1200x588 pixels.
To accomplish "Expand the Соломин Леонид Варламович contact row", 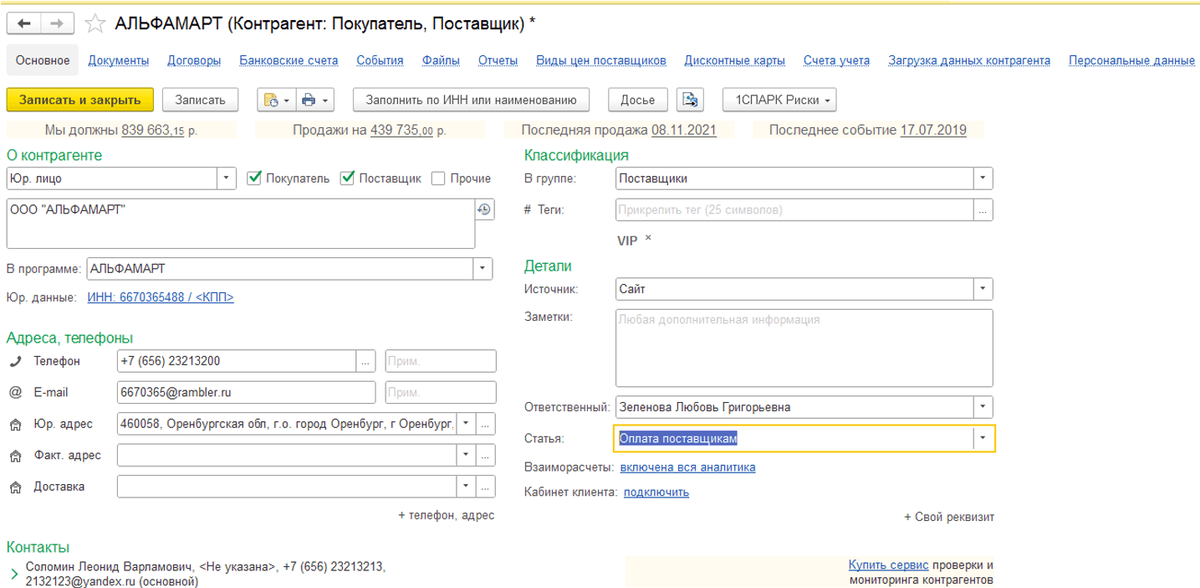I will click(x=12, y=574).
